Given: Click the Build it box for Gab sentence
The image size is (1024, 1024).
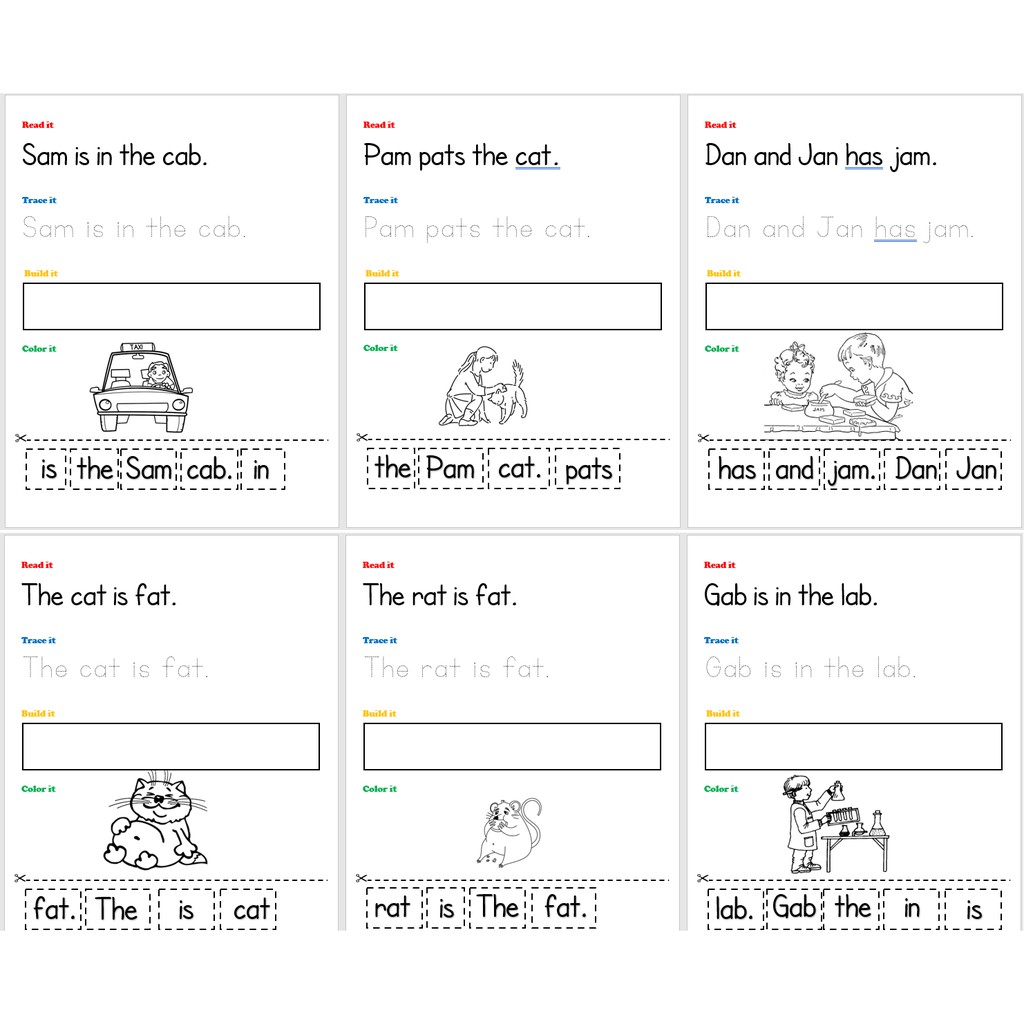Looking at the screenshot, I should [854, 746].
